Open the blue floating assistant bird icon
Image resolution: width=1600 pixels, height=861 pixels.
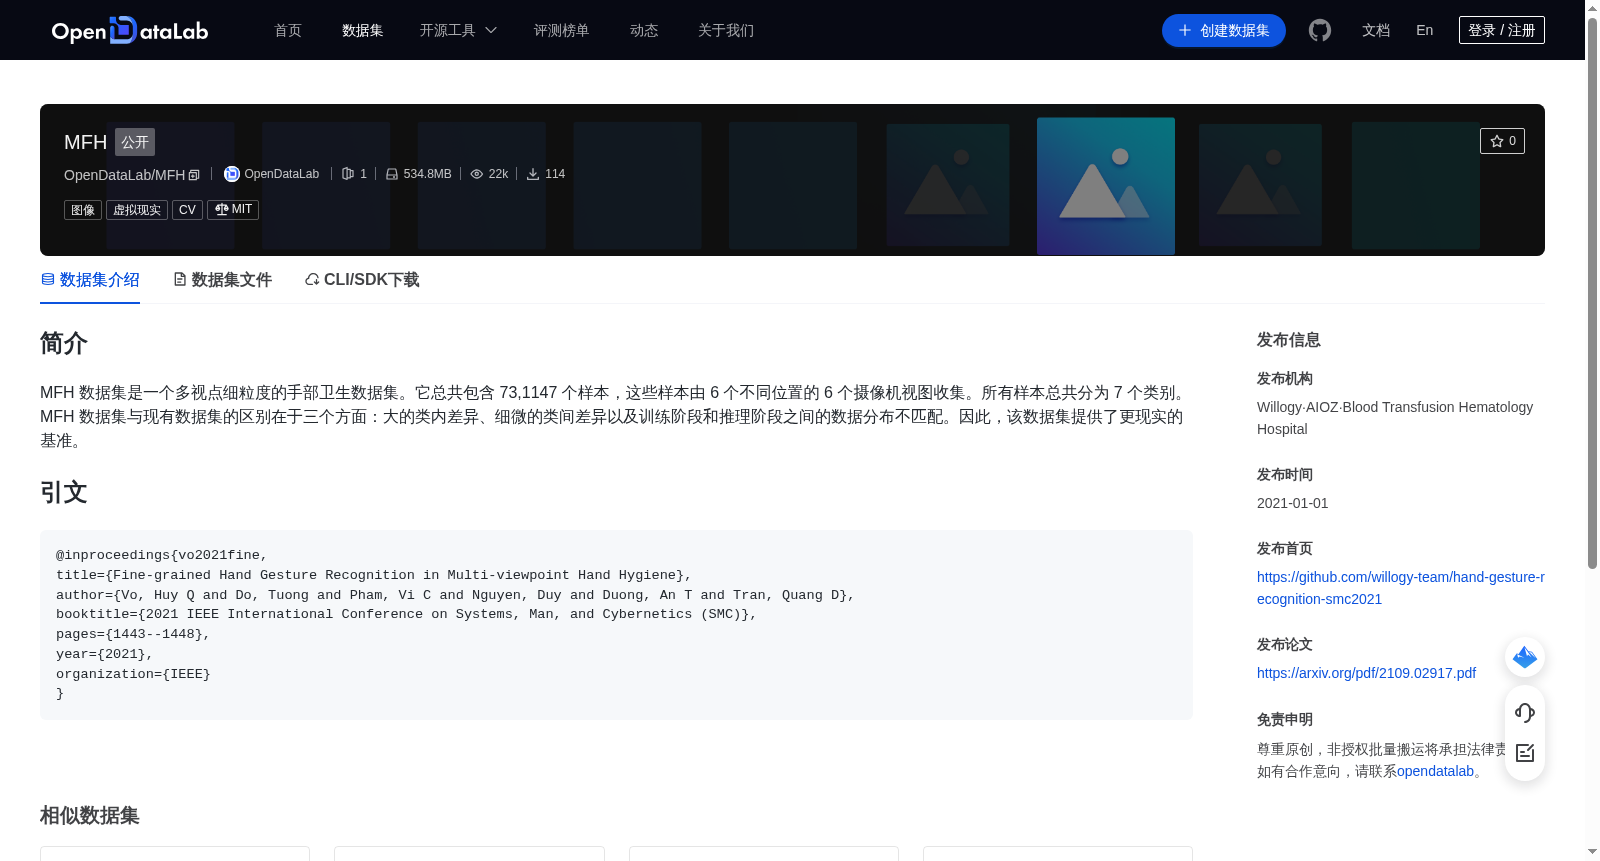[x=1525, y=657]
